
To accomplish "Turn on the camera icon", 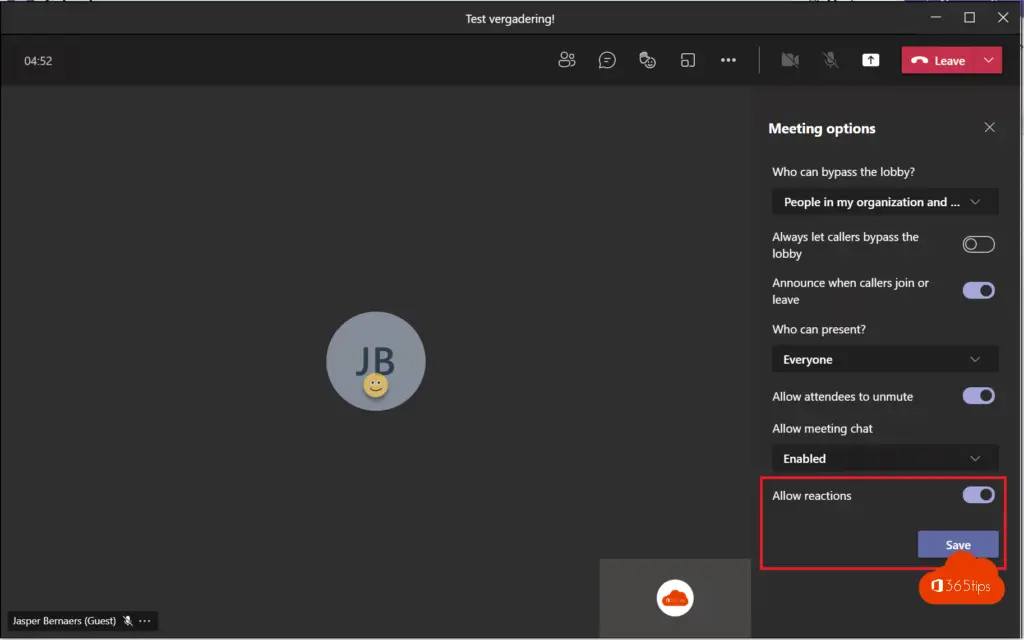I will 790,60.
